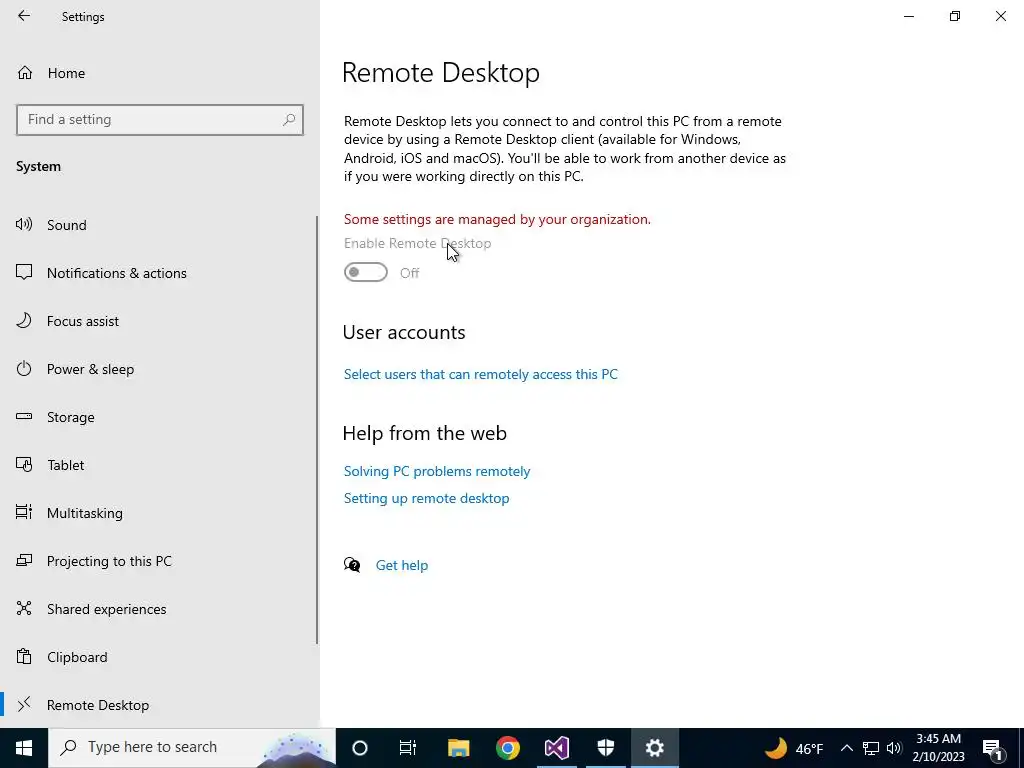
Task: Click the Focus assist moon icon
Action: click(24, 321)
